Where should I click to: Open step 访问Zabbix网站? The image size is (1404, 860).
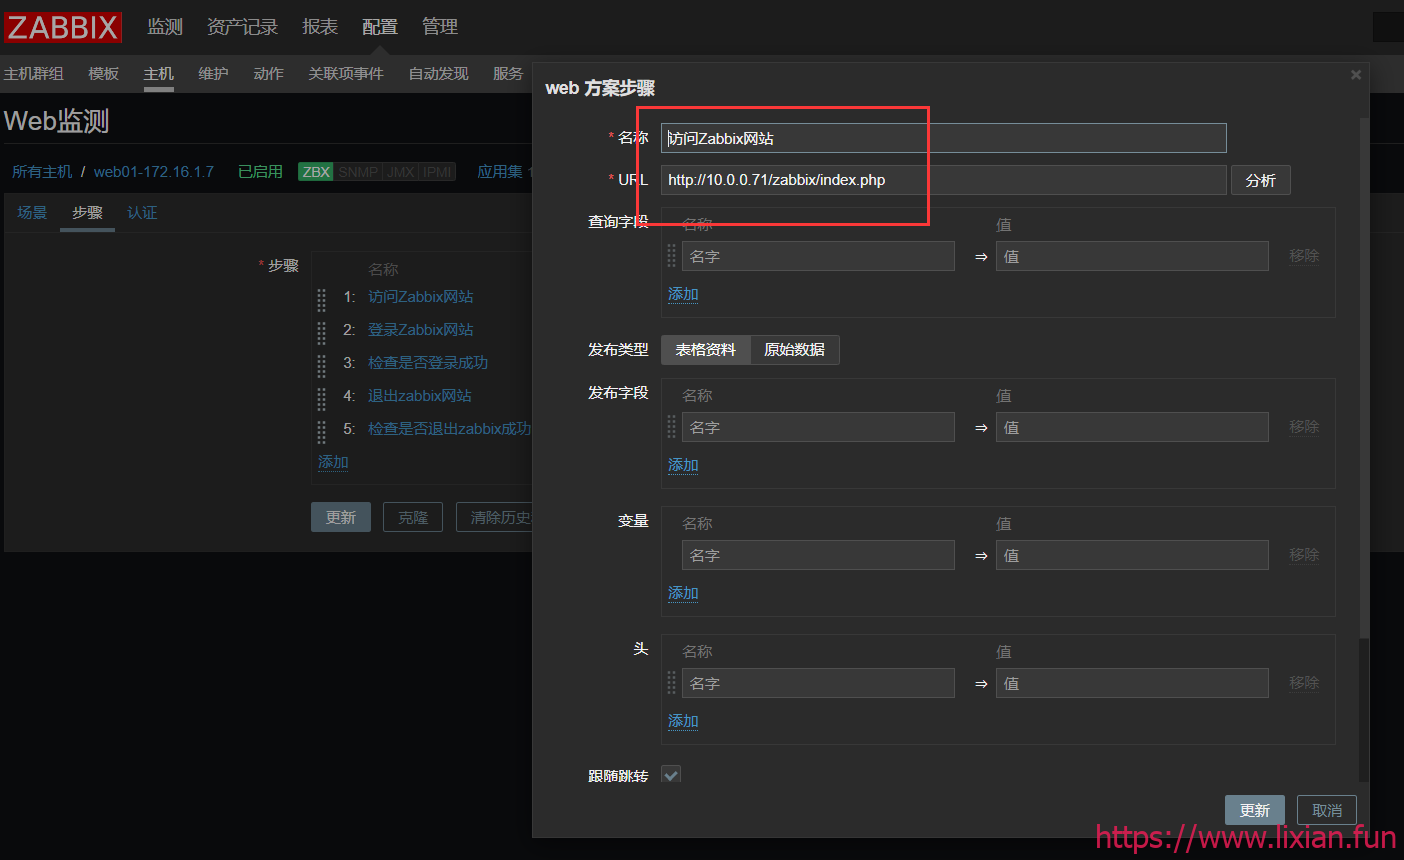coord(421,297)
